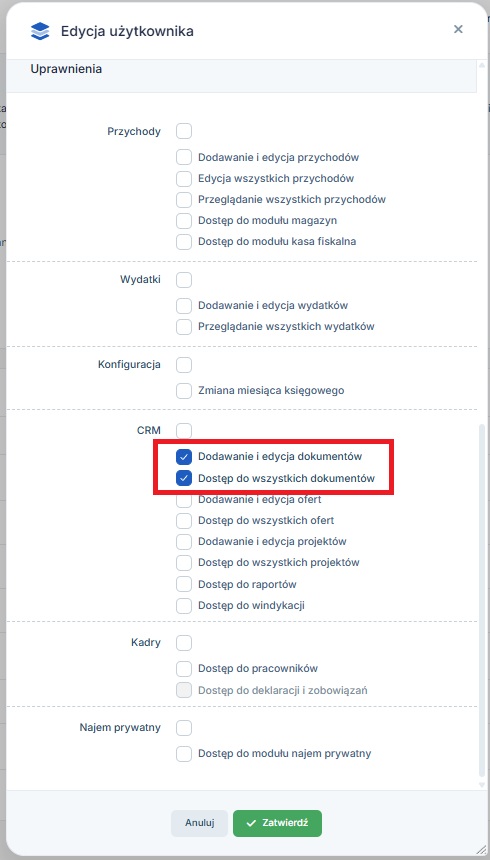This screenshot has height=860, width=490.
Task: Enable Dostęp do modułu kasa fiskalna
Action: click(x=184, y=241)
